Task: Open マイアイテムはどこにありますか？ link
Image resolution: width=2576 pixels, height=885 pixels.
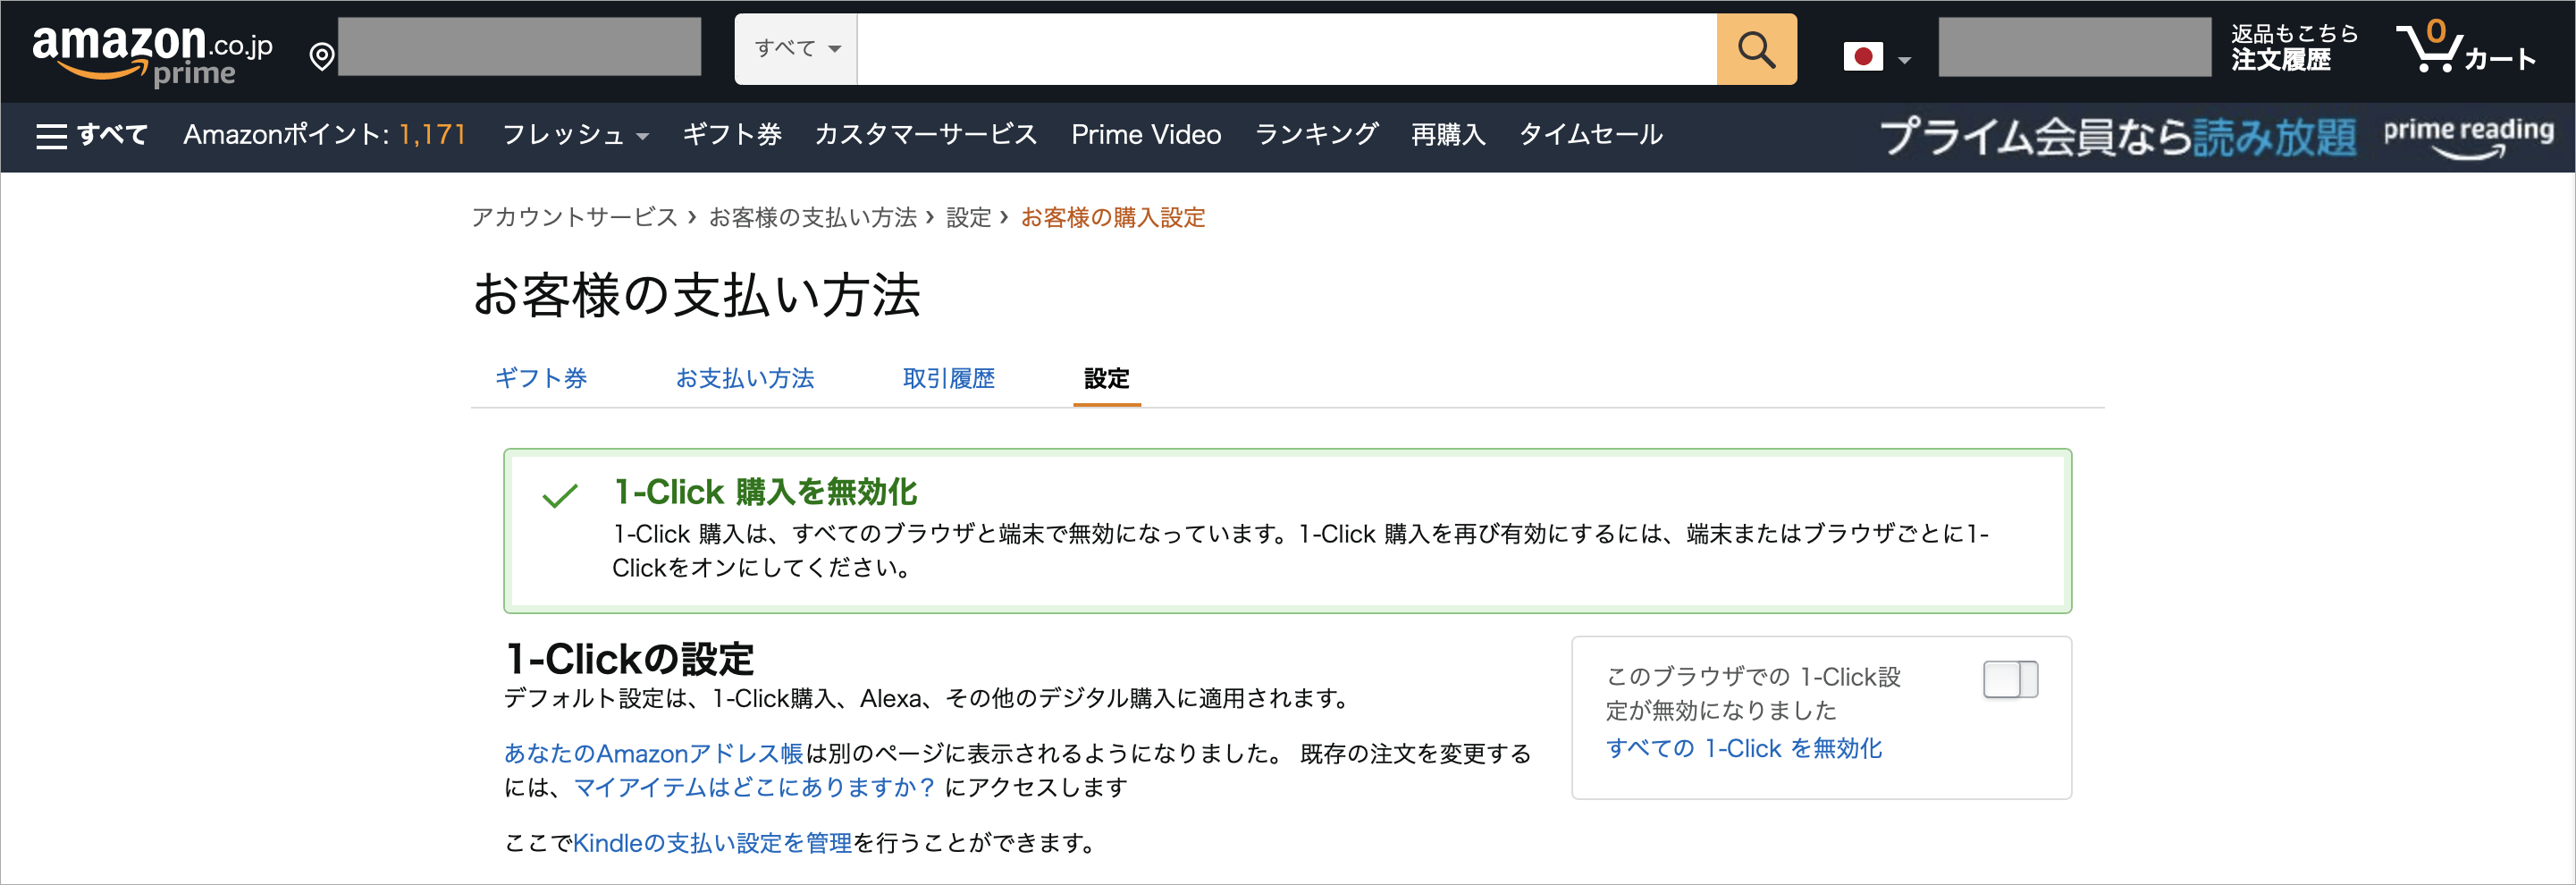Action: (x=755, y=788)
